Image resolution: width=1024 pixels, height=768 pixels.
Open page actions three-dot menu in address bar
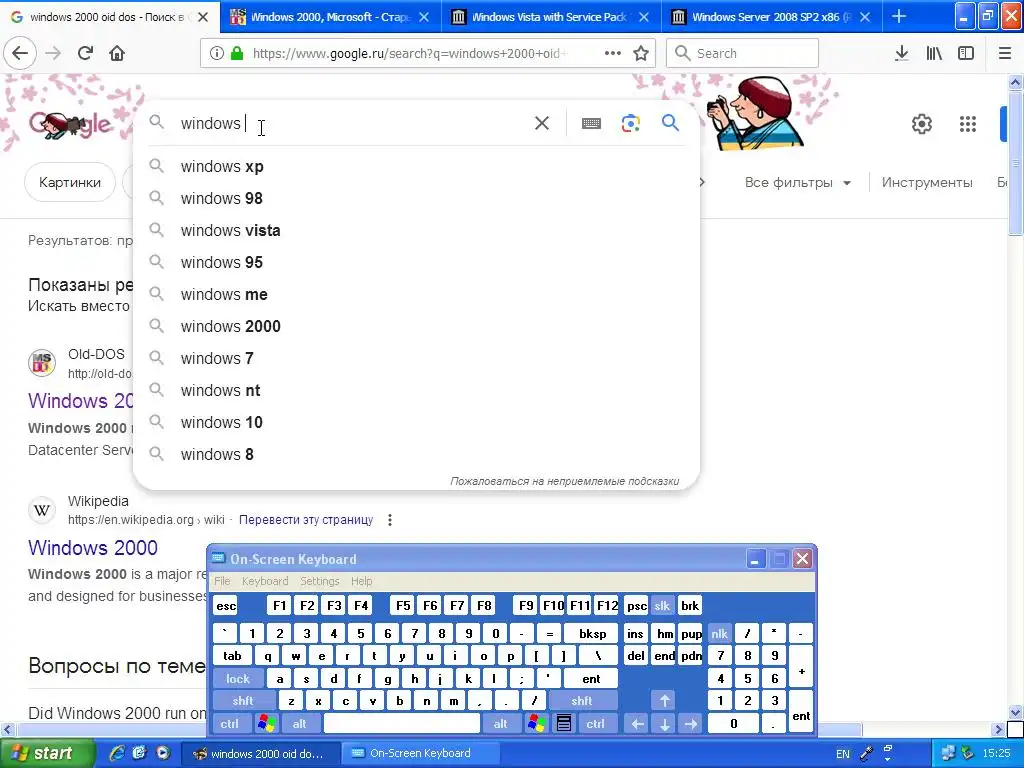(x=613, y=53)
